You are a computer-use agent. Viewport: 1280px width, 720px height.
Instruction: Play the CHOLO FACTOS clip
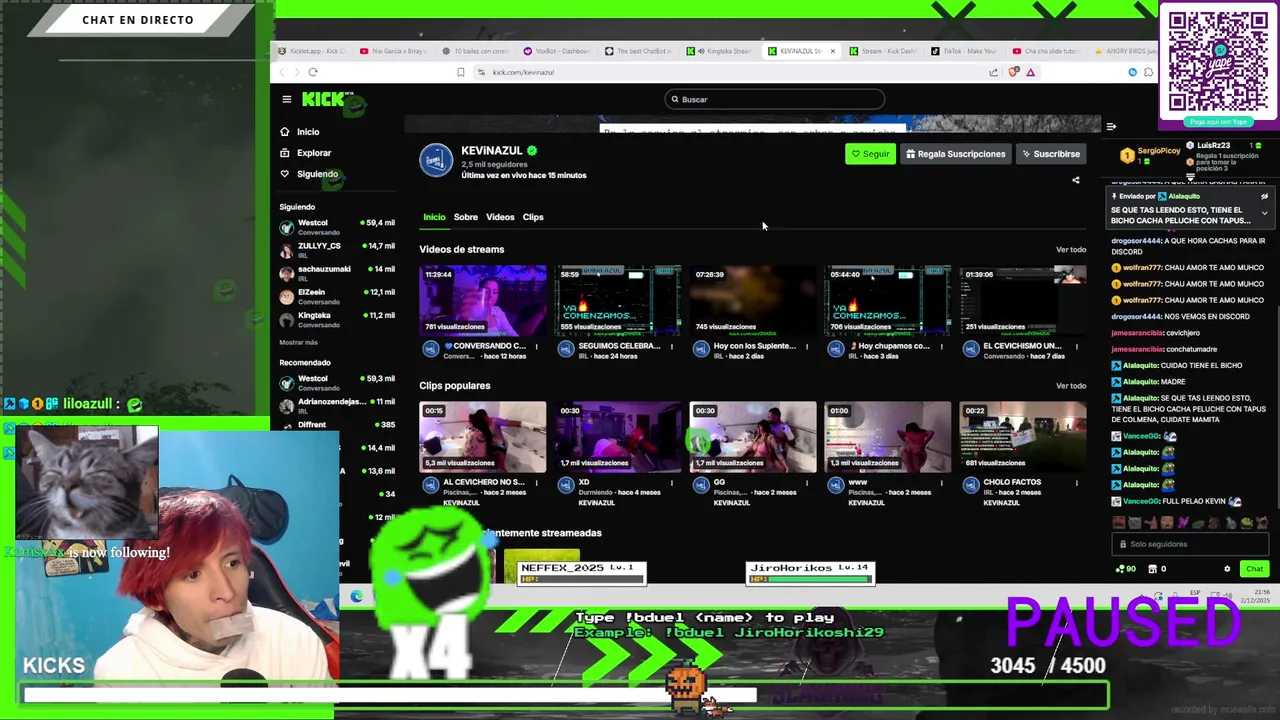[x=1023, y=437]
